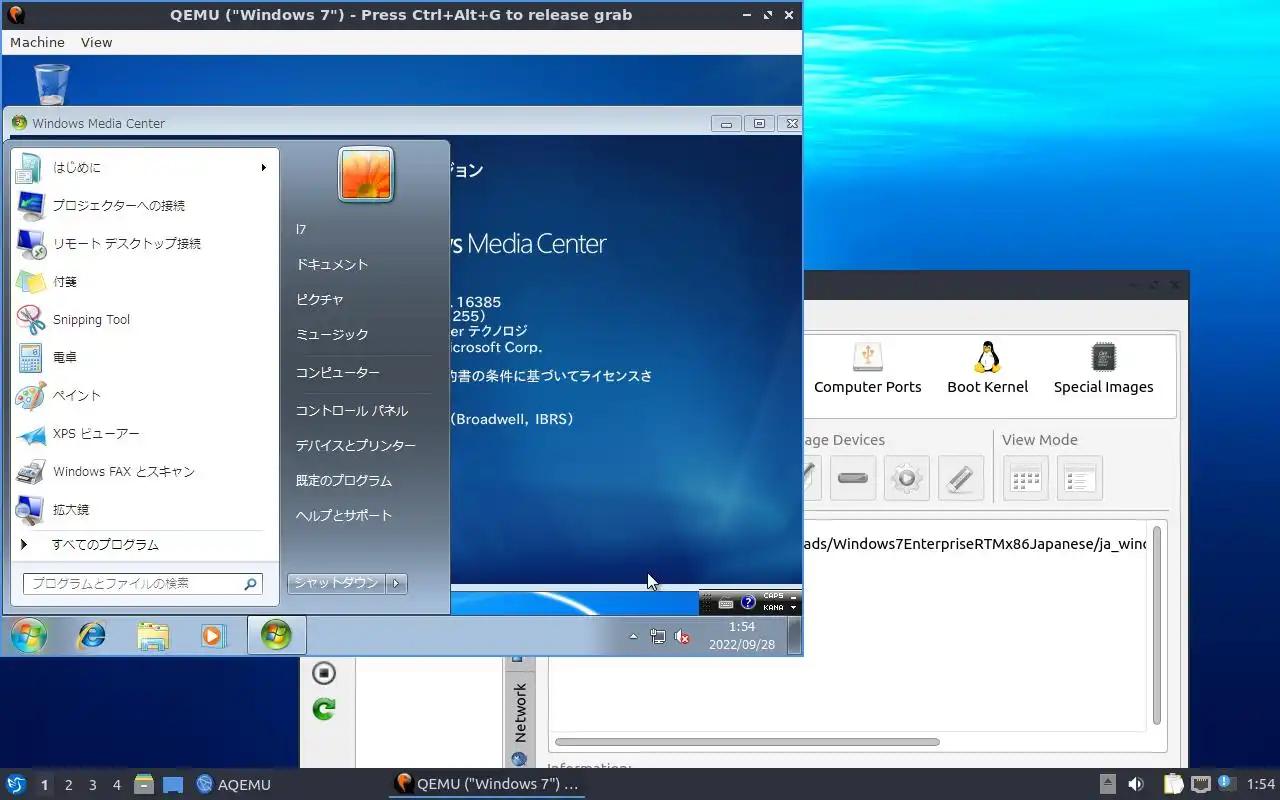
Task: Open the file manager from Linux panel
Action: [x=144, y=785]
